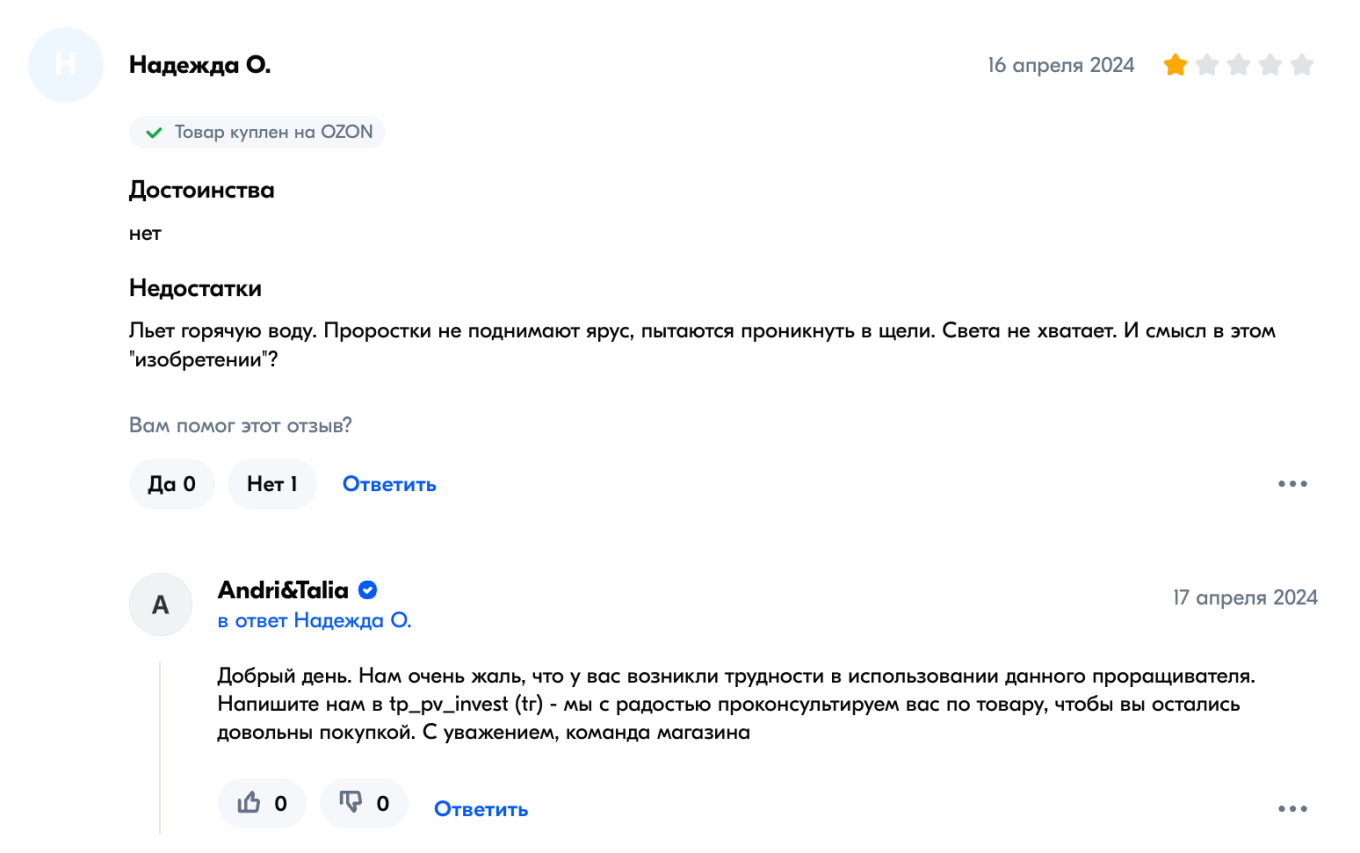Mark the review as helpful with Да
The image size is (1360, 853).
pos(171,483)
